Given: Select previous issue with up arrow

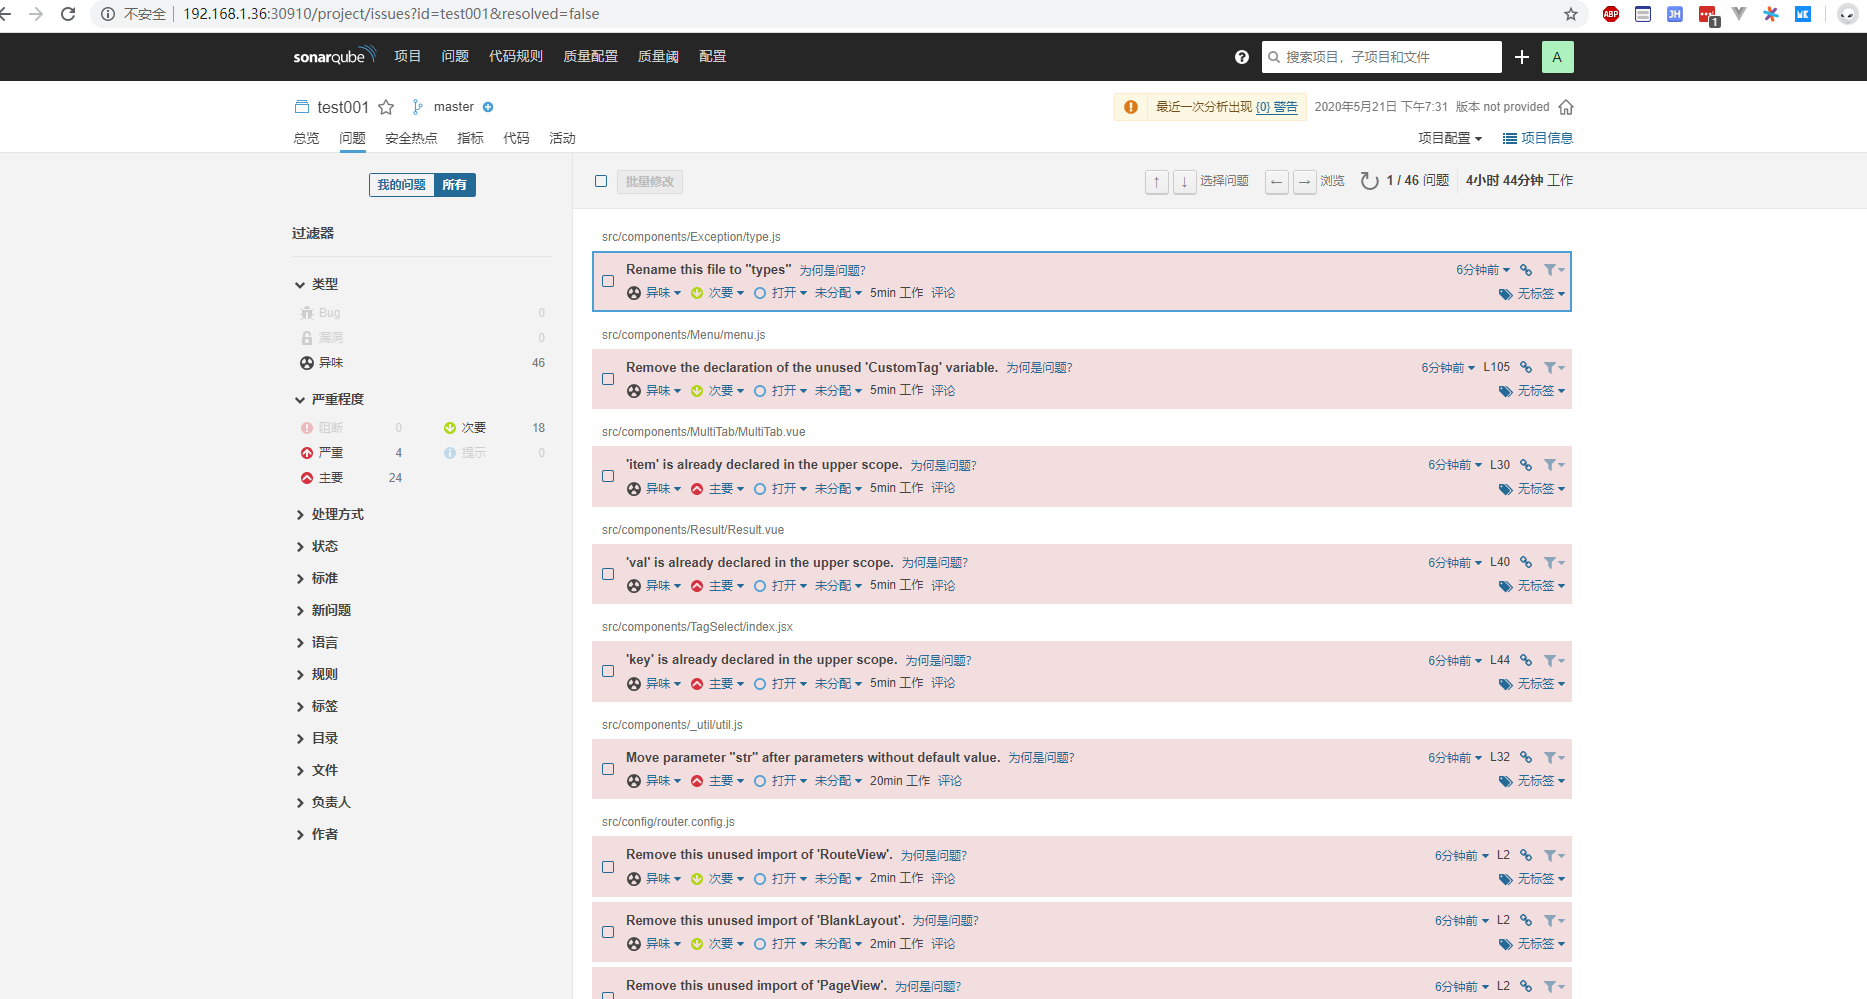Looking at the screenshot, I should 1157,181.
